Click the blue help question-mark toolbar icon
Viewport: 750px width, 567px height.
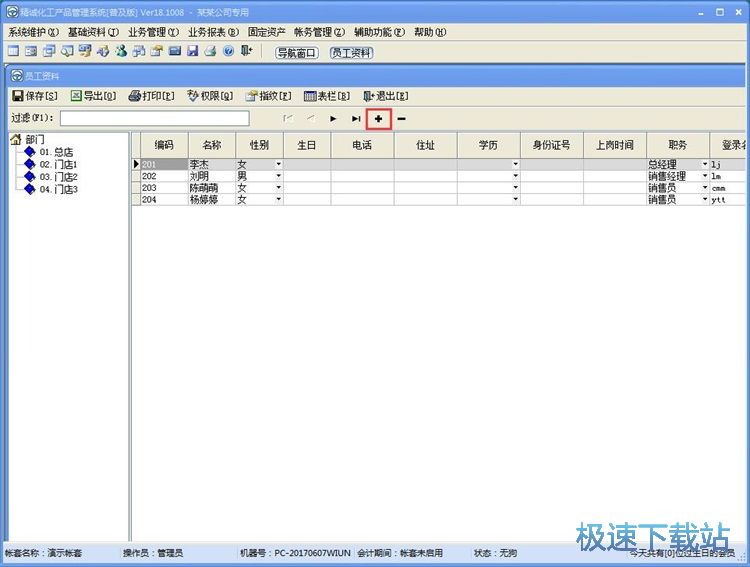pyautogui.click(x=229, y=51)
